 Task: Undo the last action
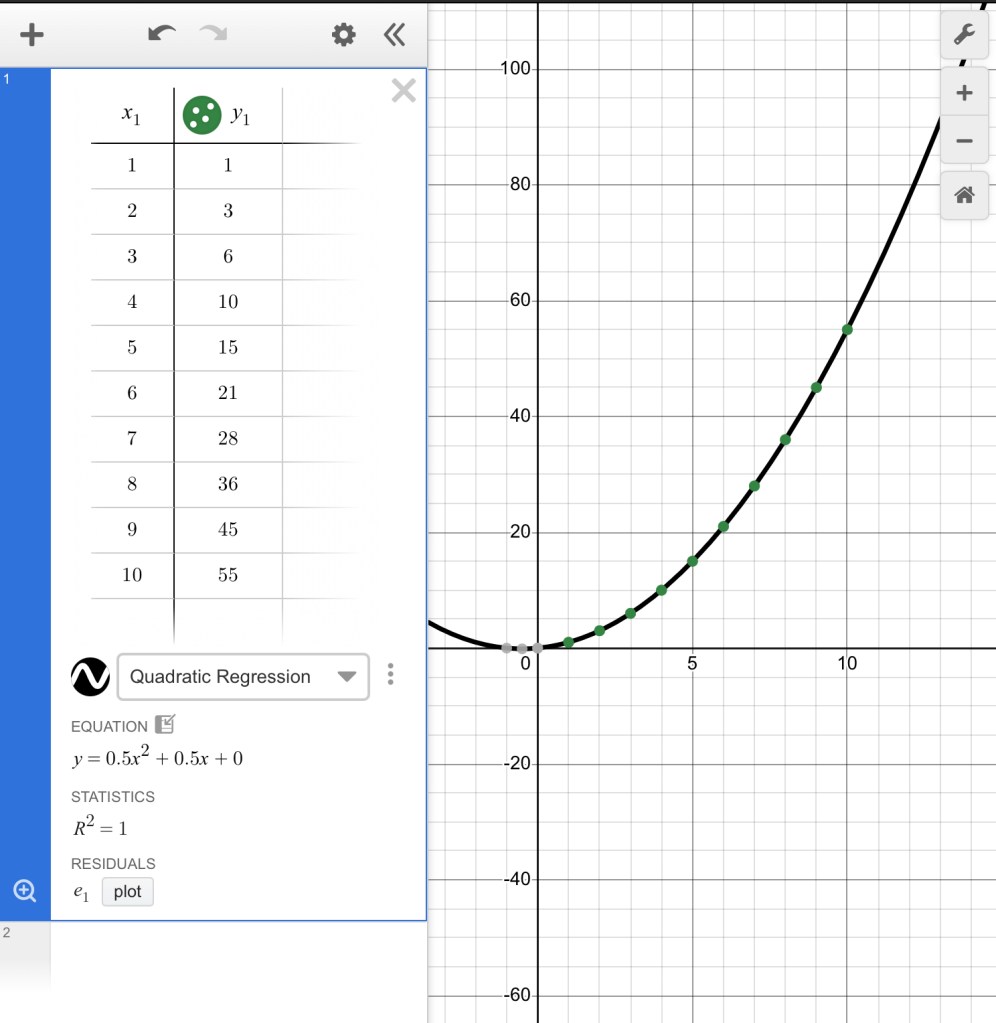[160, 35]
